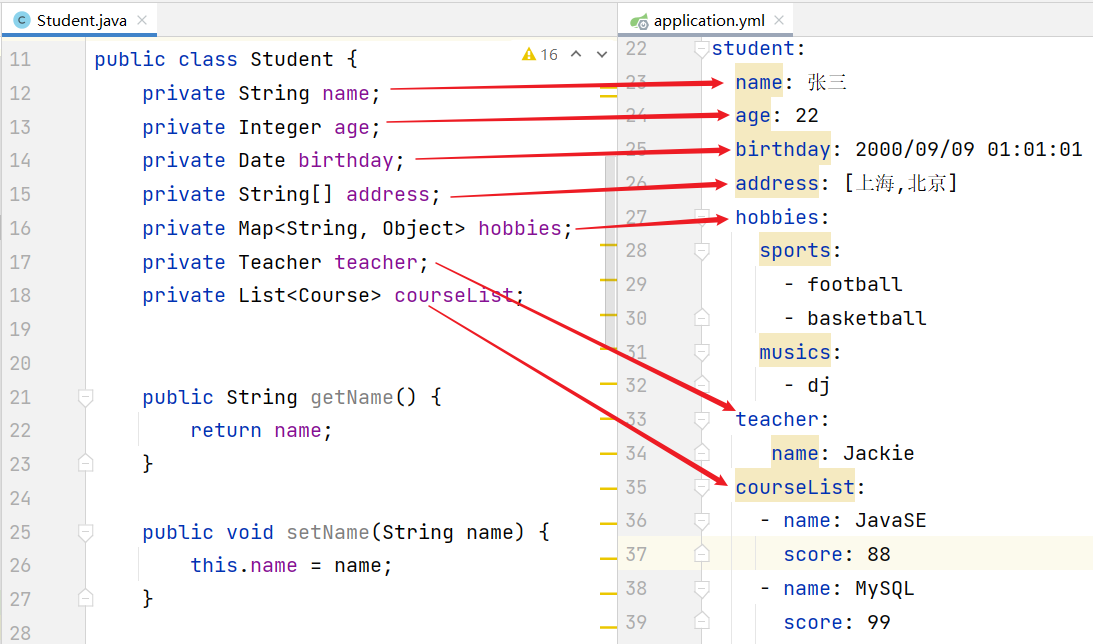Click the score value 88

point(878,555)
